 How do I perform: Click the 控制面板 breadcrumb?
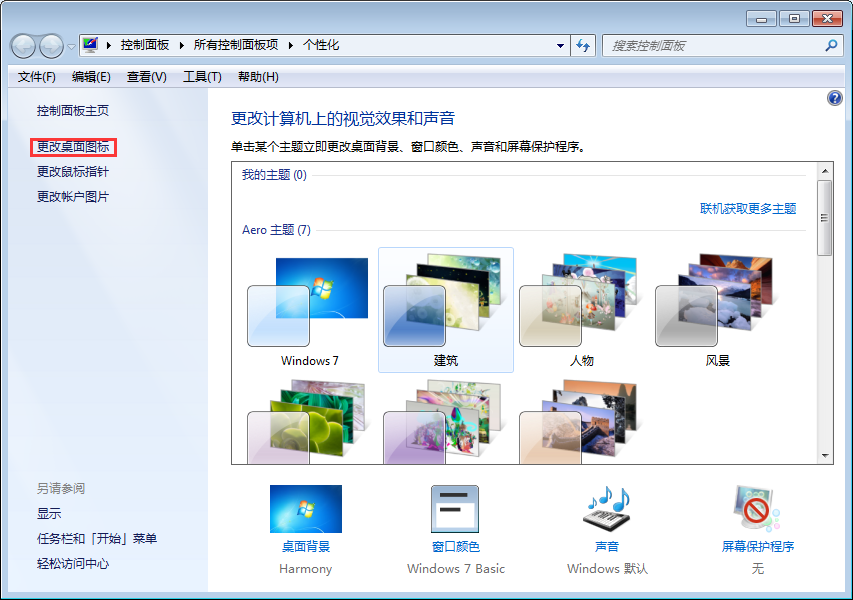tap(145, 45)
